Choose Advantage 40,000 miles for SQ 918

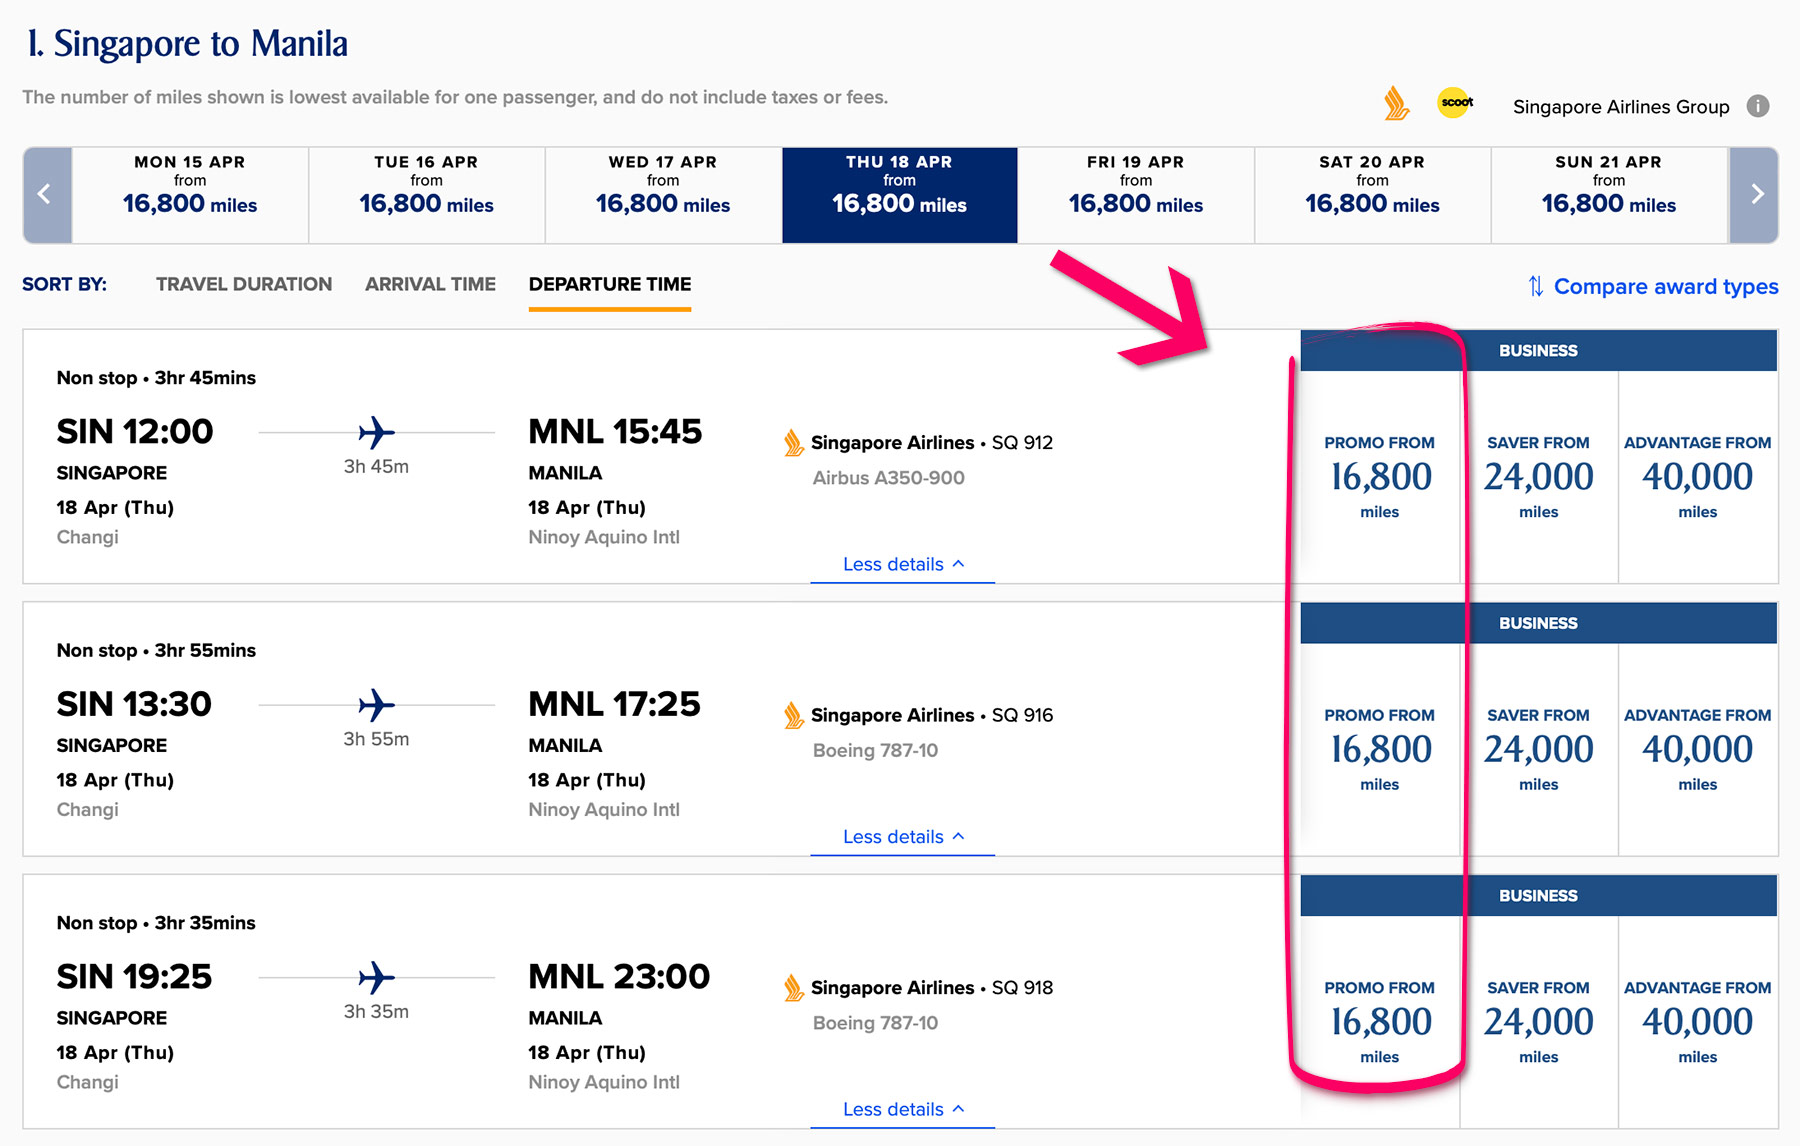point(1697,1021)
